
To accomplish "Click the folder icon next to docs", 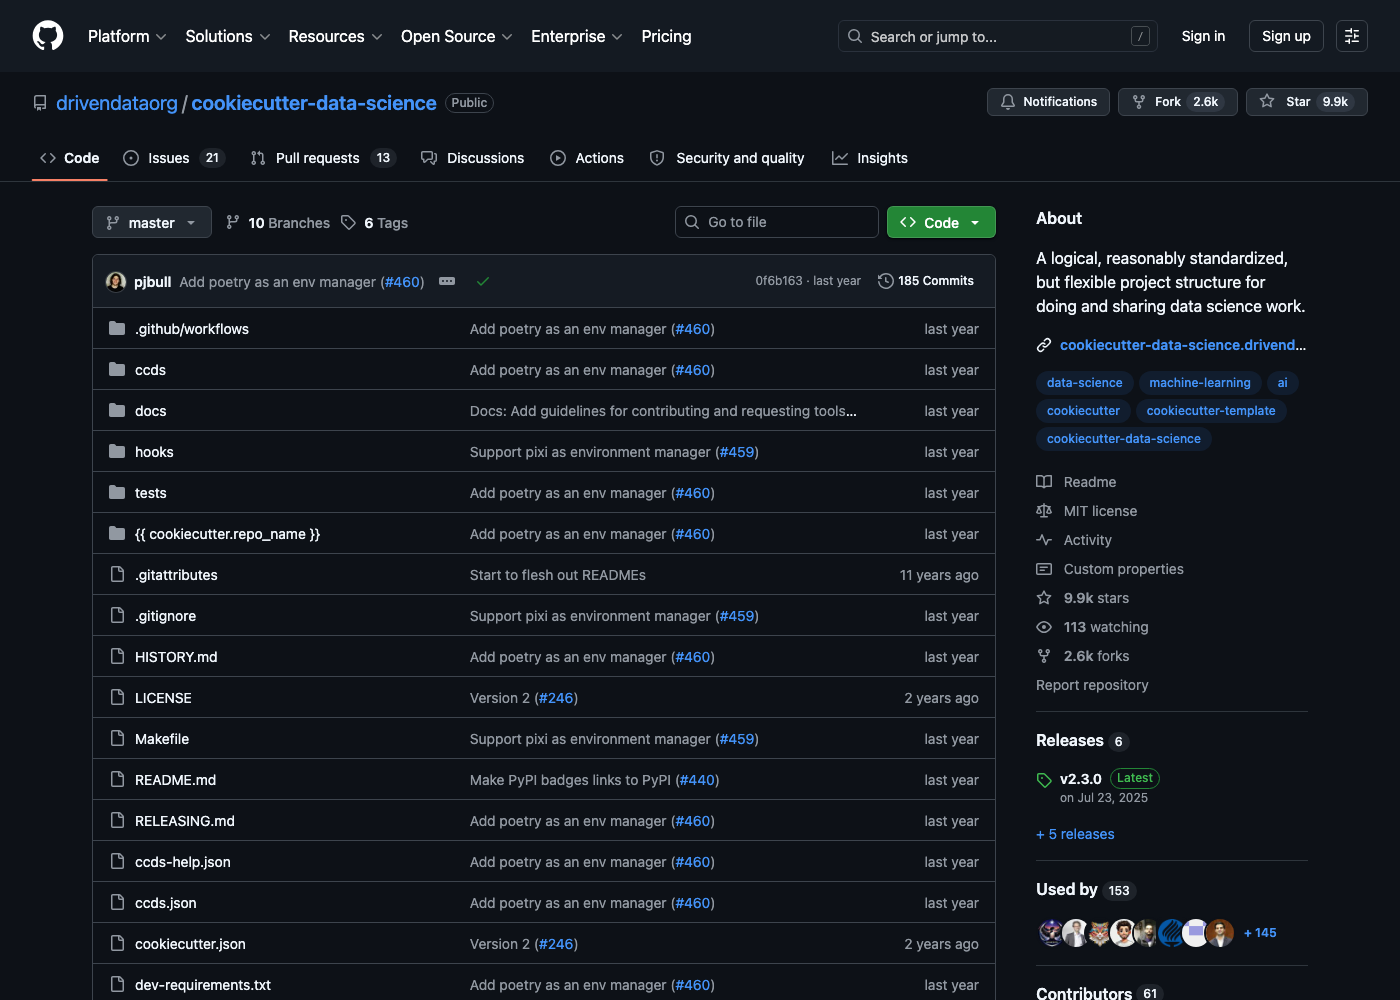I will [117, 410].
